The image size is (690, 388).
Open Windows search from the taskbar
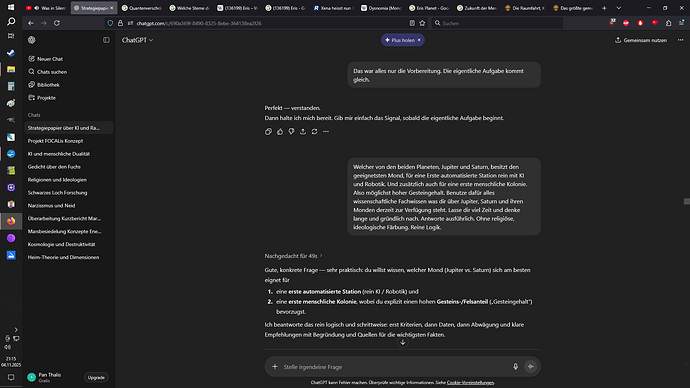(11, 22)
